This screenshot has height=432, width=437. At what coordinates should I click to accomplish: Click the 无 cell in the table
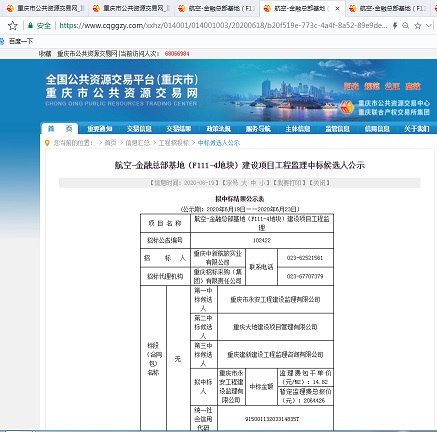coord(178,359)
